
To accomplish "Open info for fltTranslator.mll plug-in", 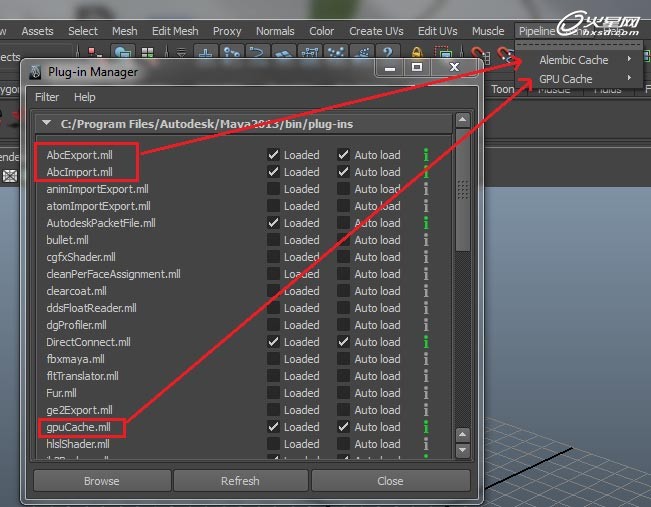I will [x=426, y=376].
